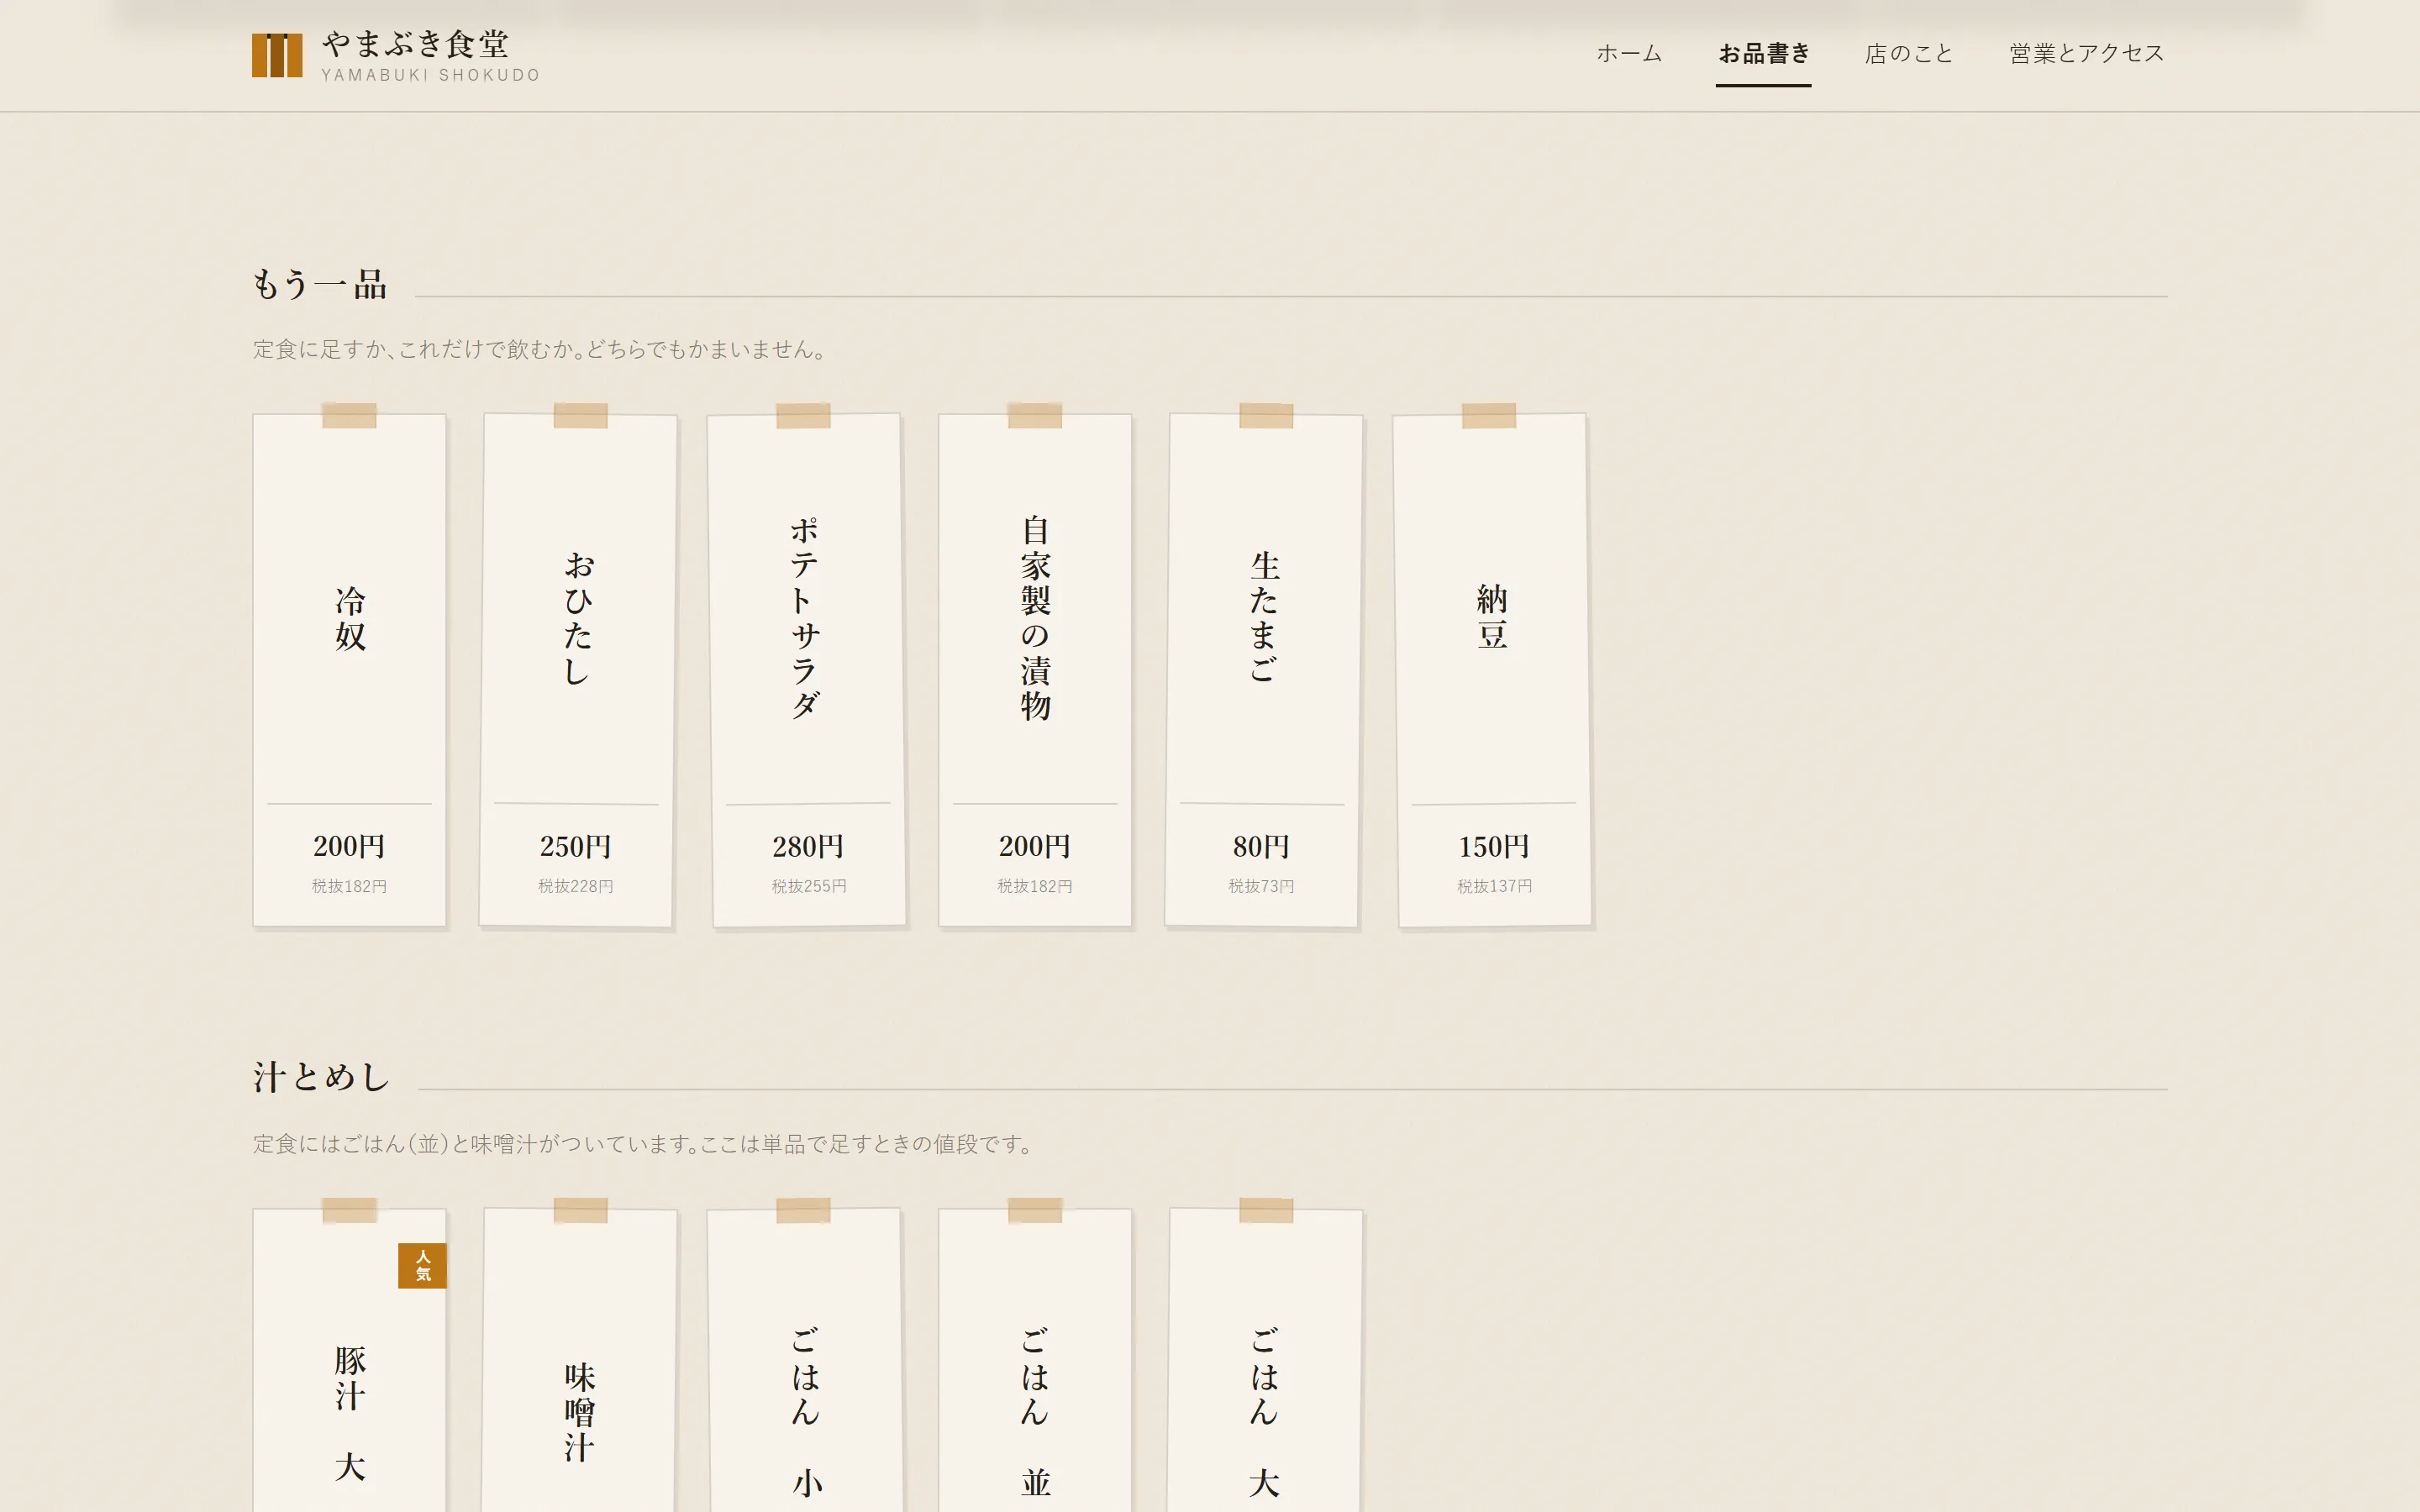The image size is (2420, 1512).
Task: Select the 納豆 menu card
Action: [1492, 670]
